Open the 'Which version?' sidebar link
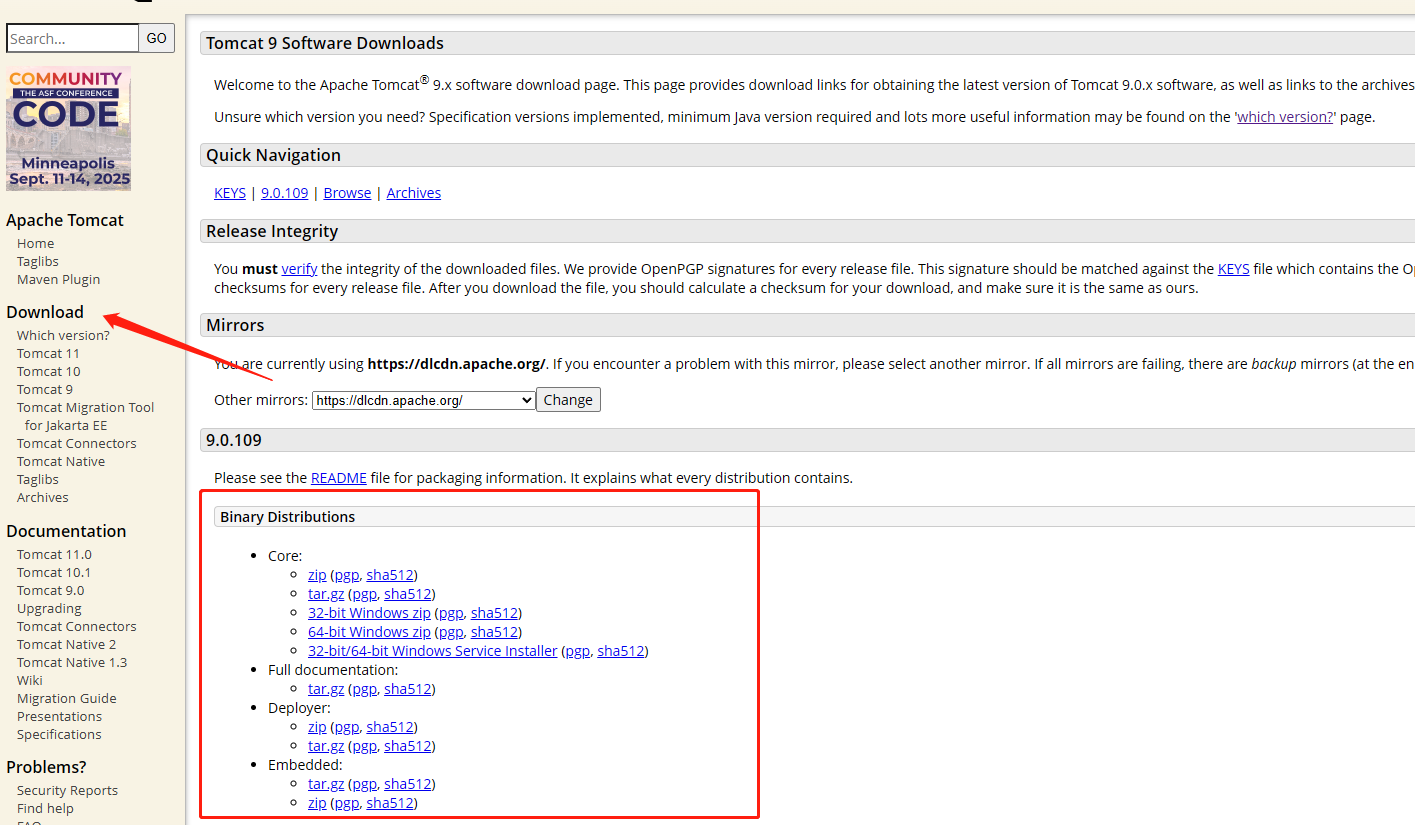1415x825 pixels. click(63, 335)
